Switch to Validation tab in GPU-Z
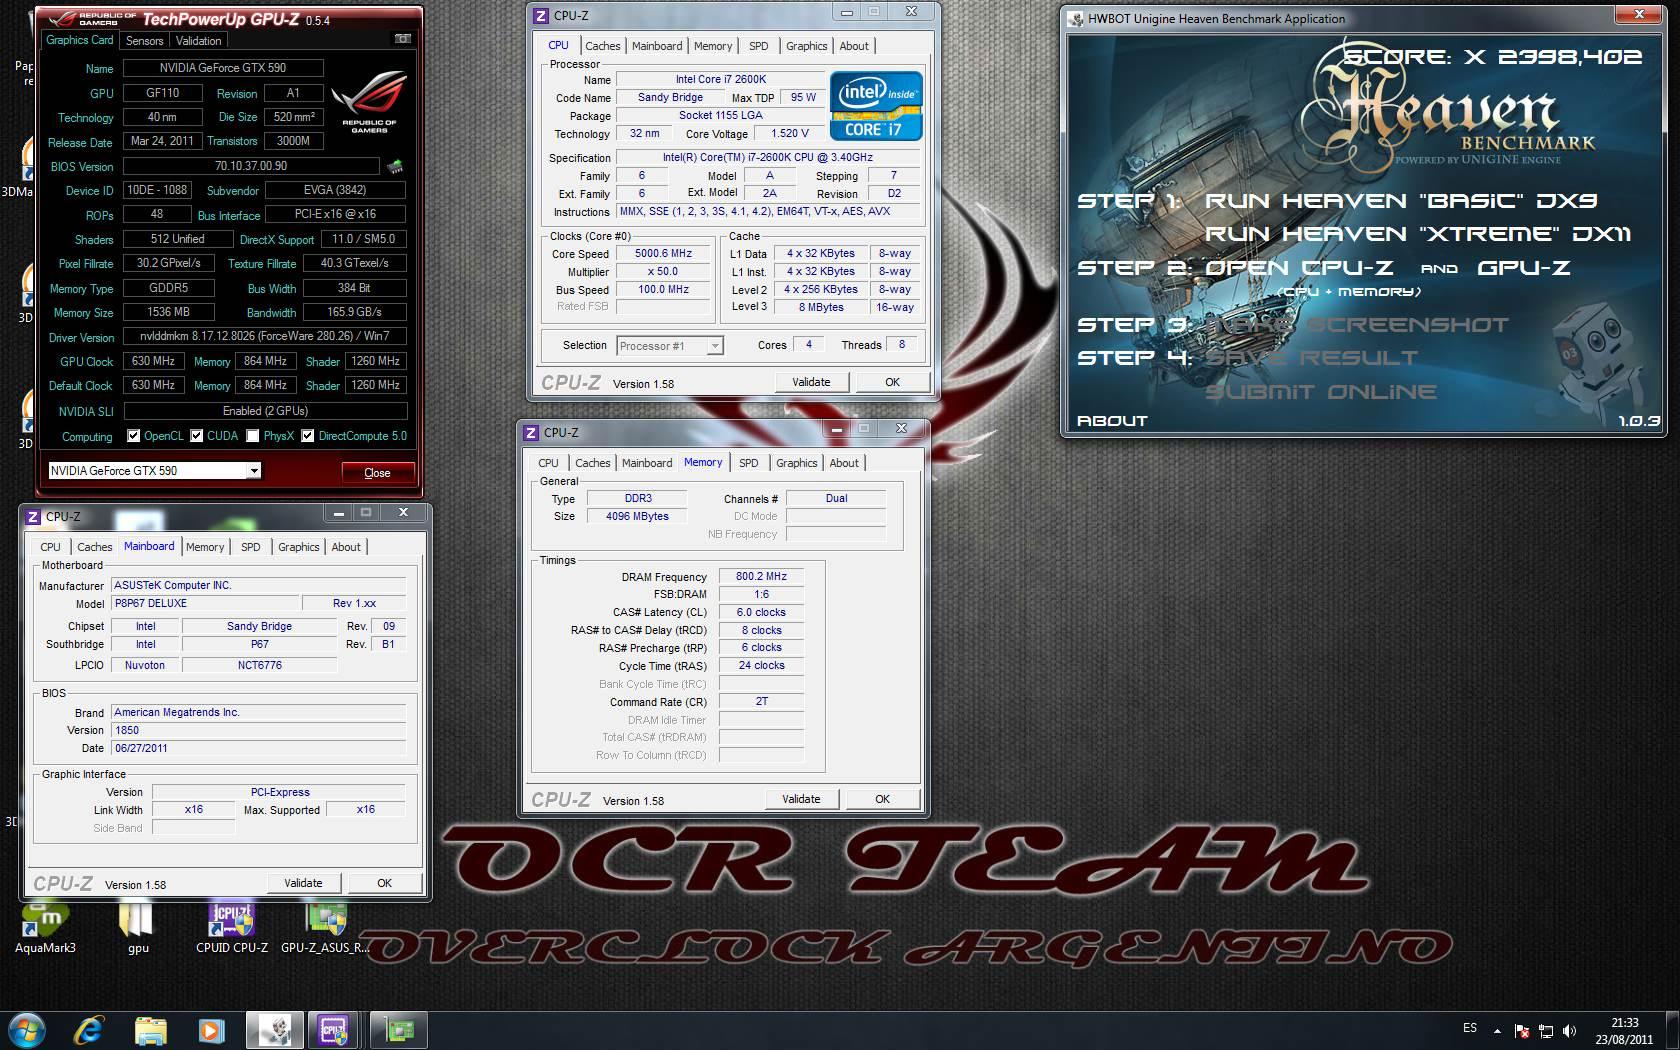 pos(198,41)
